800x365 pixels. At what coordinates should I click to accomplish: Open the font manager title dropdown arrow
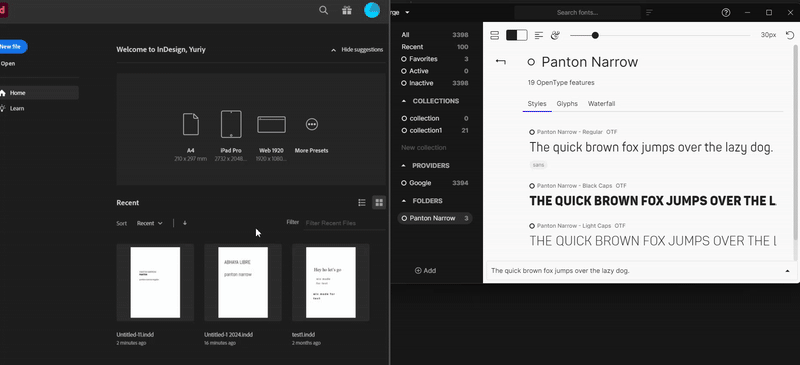pyautogui.click(x=407, y=13)
